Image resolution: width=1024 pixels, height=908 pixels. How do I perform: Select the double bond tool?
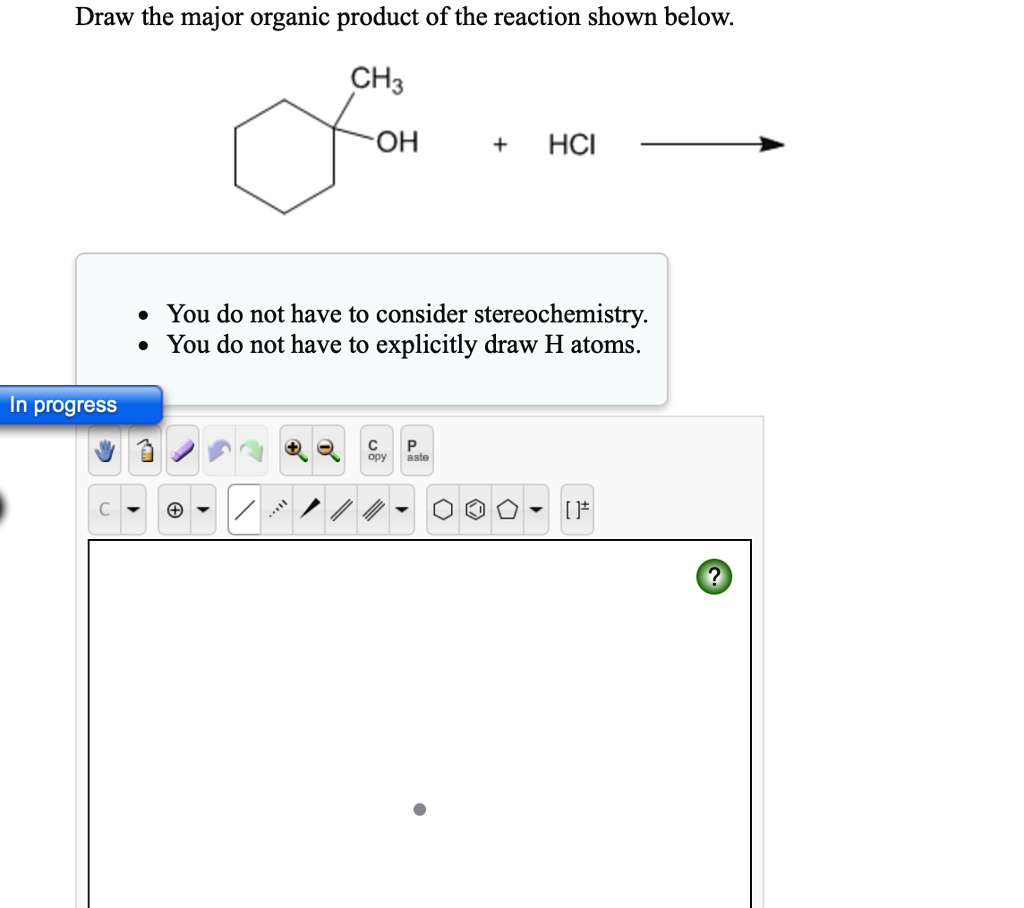[339, 509]
